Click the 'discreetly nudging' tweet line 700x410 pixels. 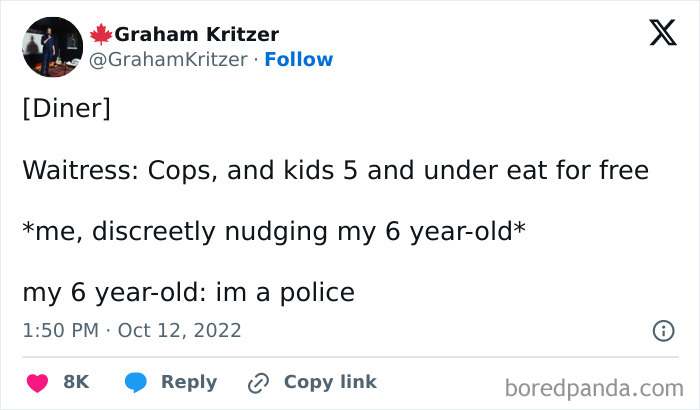click(274, 232)
